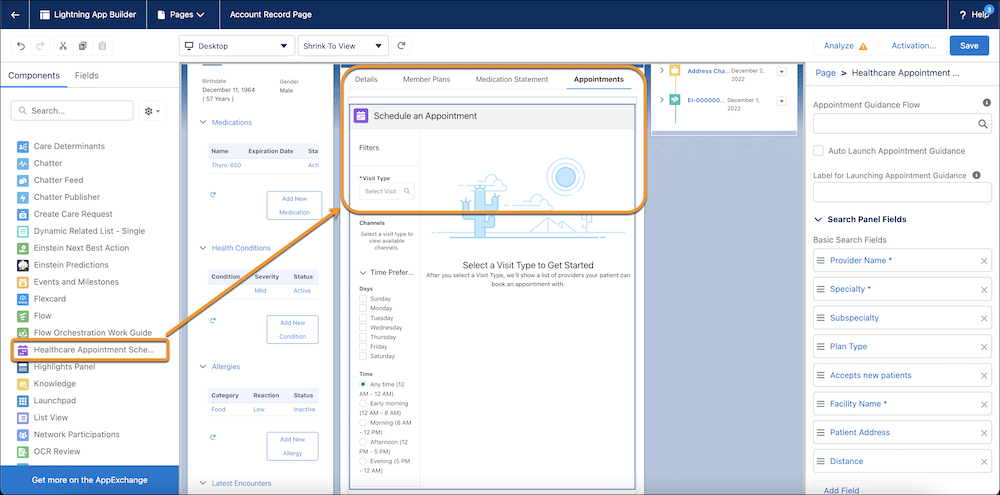Open the Details tab
The image size is (1000, 495).
366,80
